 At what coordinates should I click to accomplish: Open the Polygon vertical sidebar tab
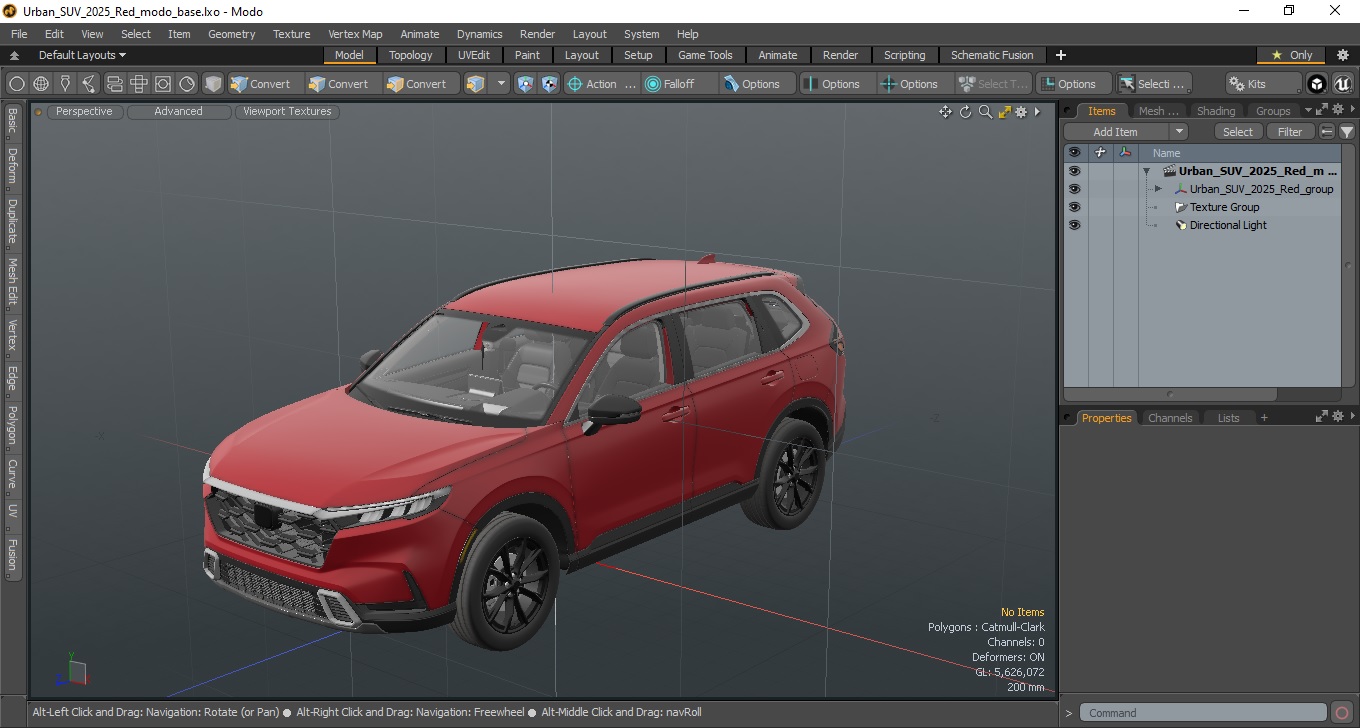click(x=12, y=425)
